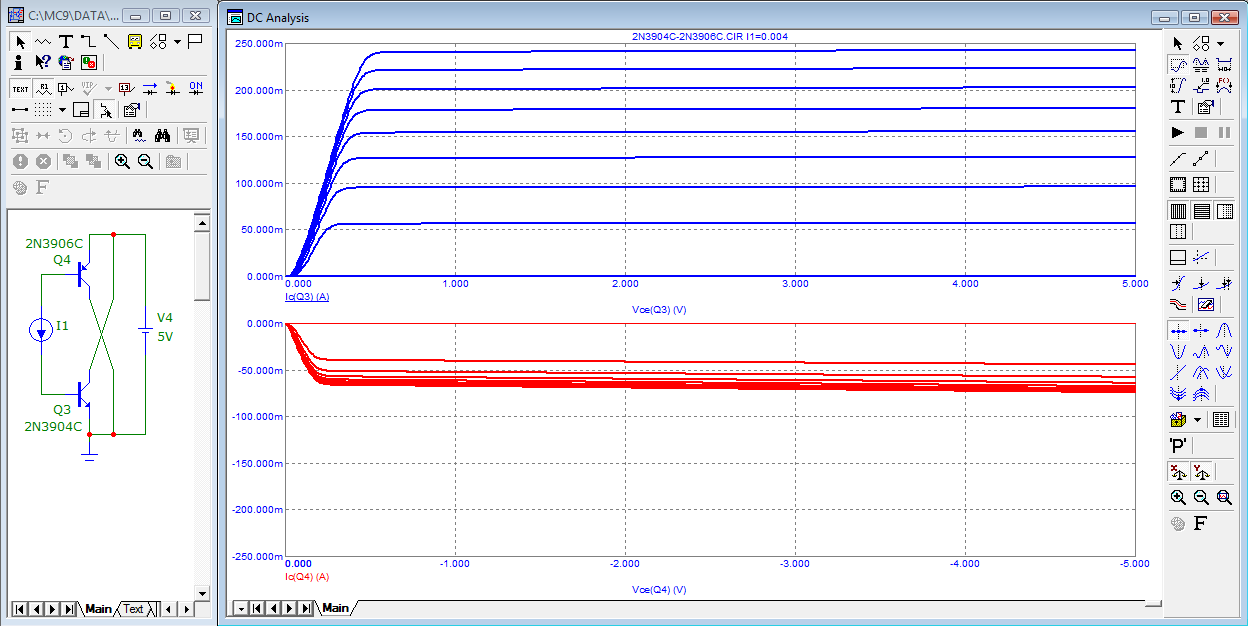Click the small binoculars Find icon
This screenshot has width=1248, height=626.
pos(139,135)
